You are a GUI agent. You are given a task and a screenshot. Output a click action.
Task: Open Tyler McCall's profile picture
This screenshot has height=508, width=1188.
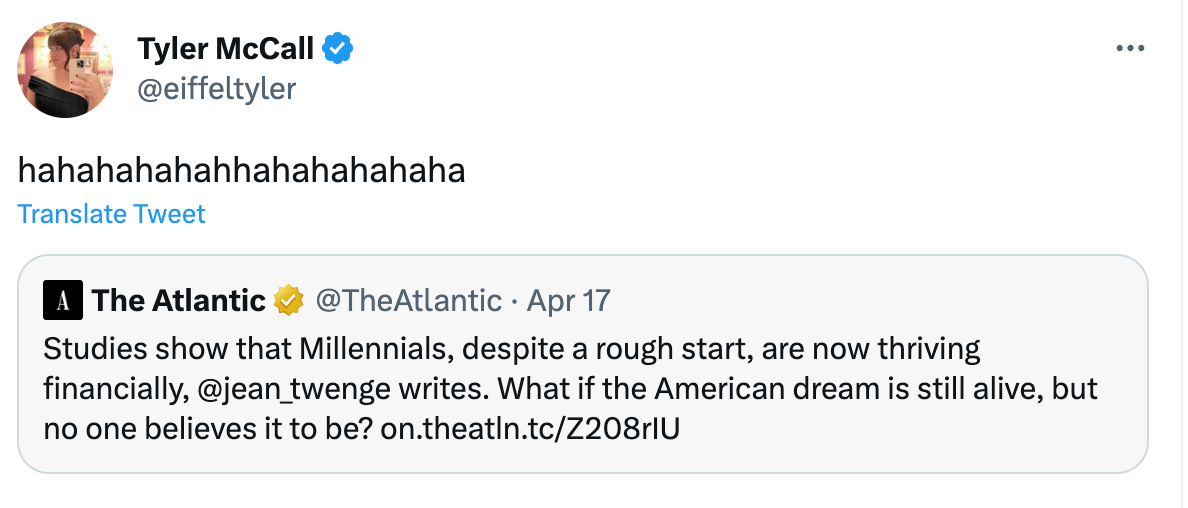pos(65,70)
